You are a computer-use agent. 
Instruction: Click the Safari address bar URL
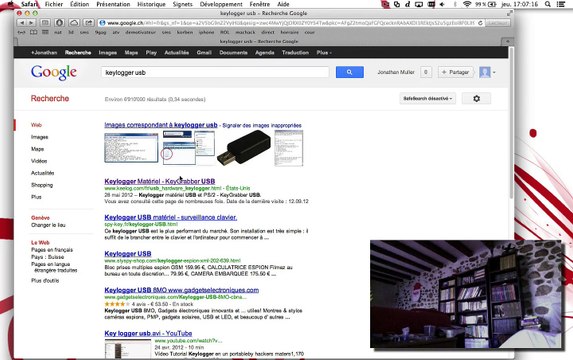(291, 23)
